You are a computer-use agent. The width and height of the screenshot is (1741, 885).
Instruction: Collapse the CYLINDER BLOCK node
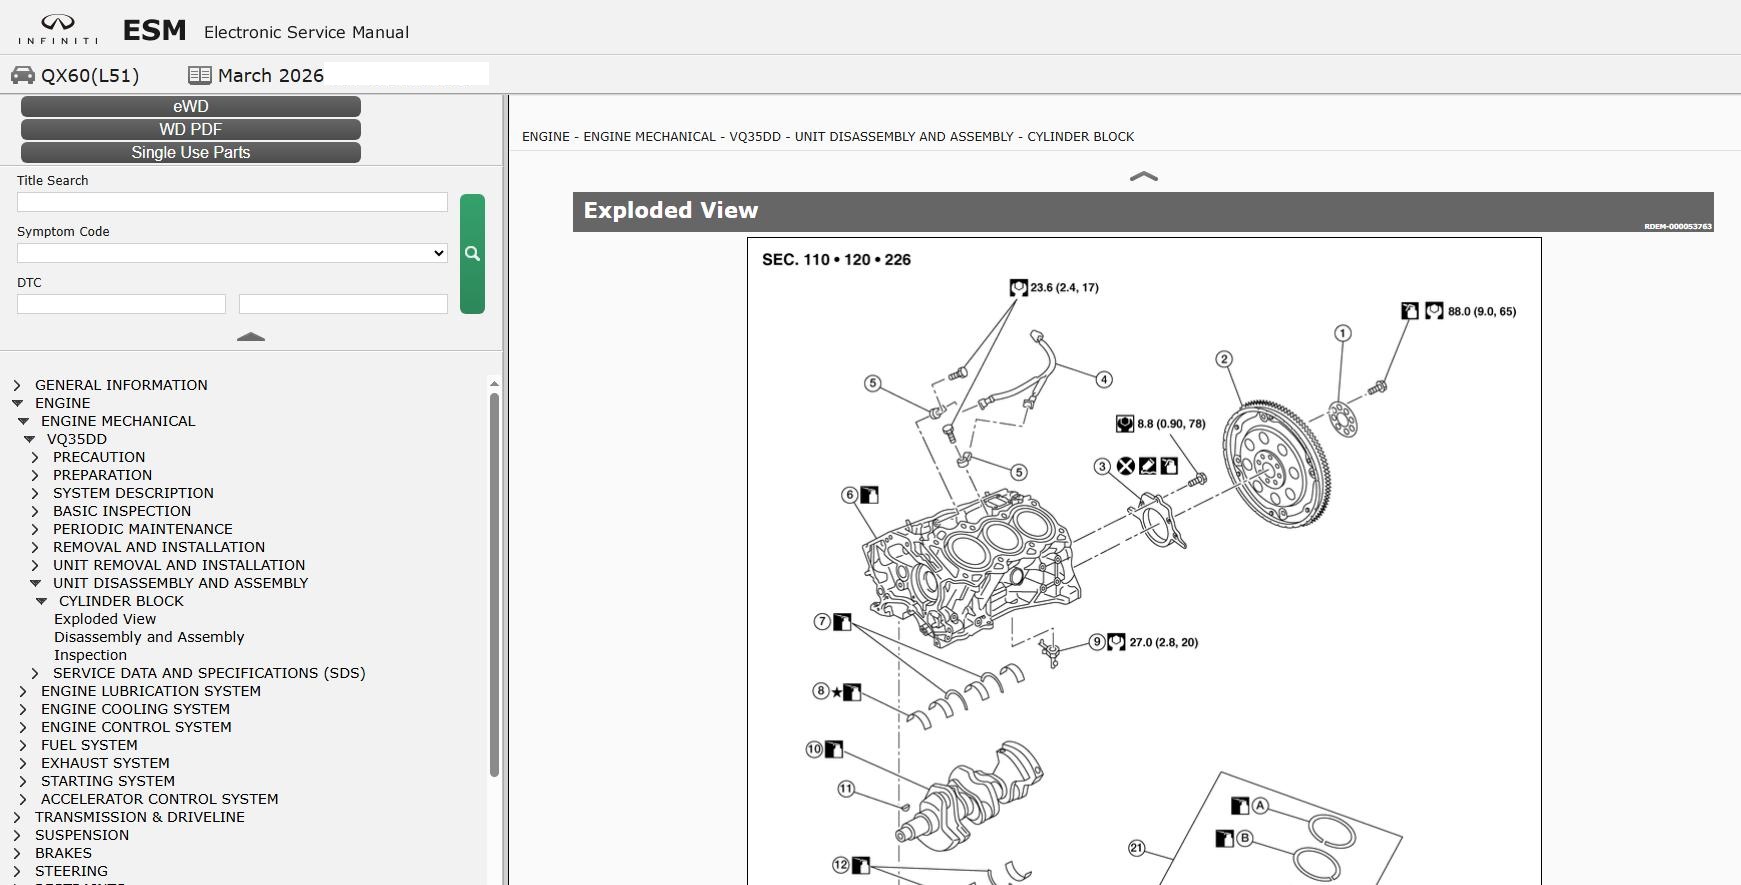click(41, 601)
